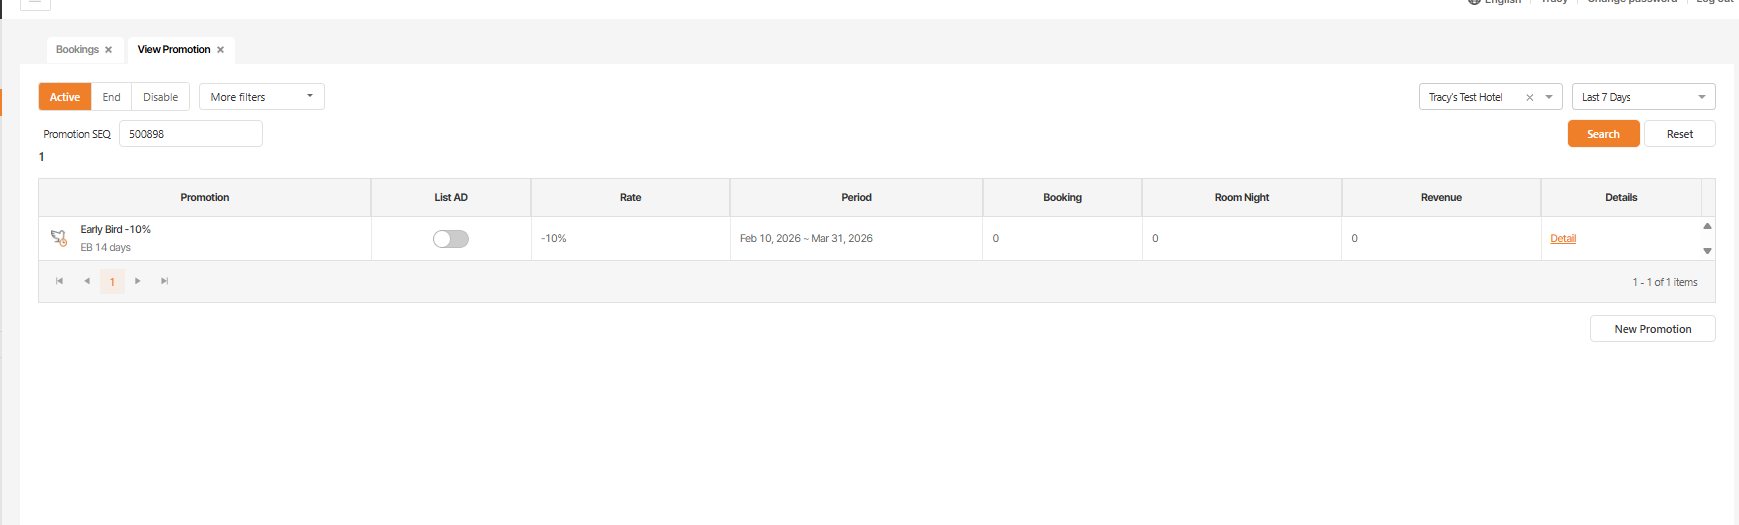
Task: Open the Detail link for Early Bird
Action: coord(1562,239)
